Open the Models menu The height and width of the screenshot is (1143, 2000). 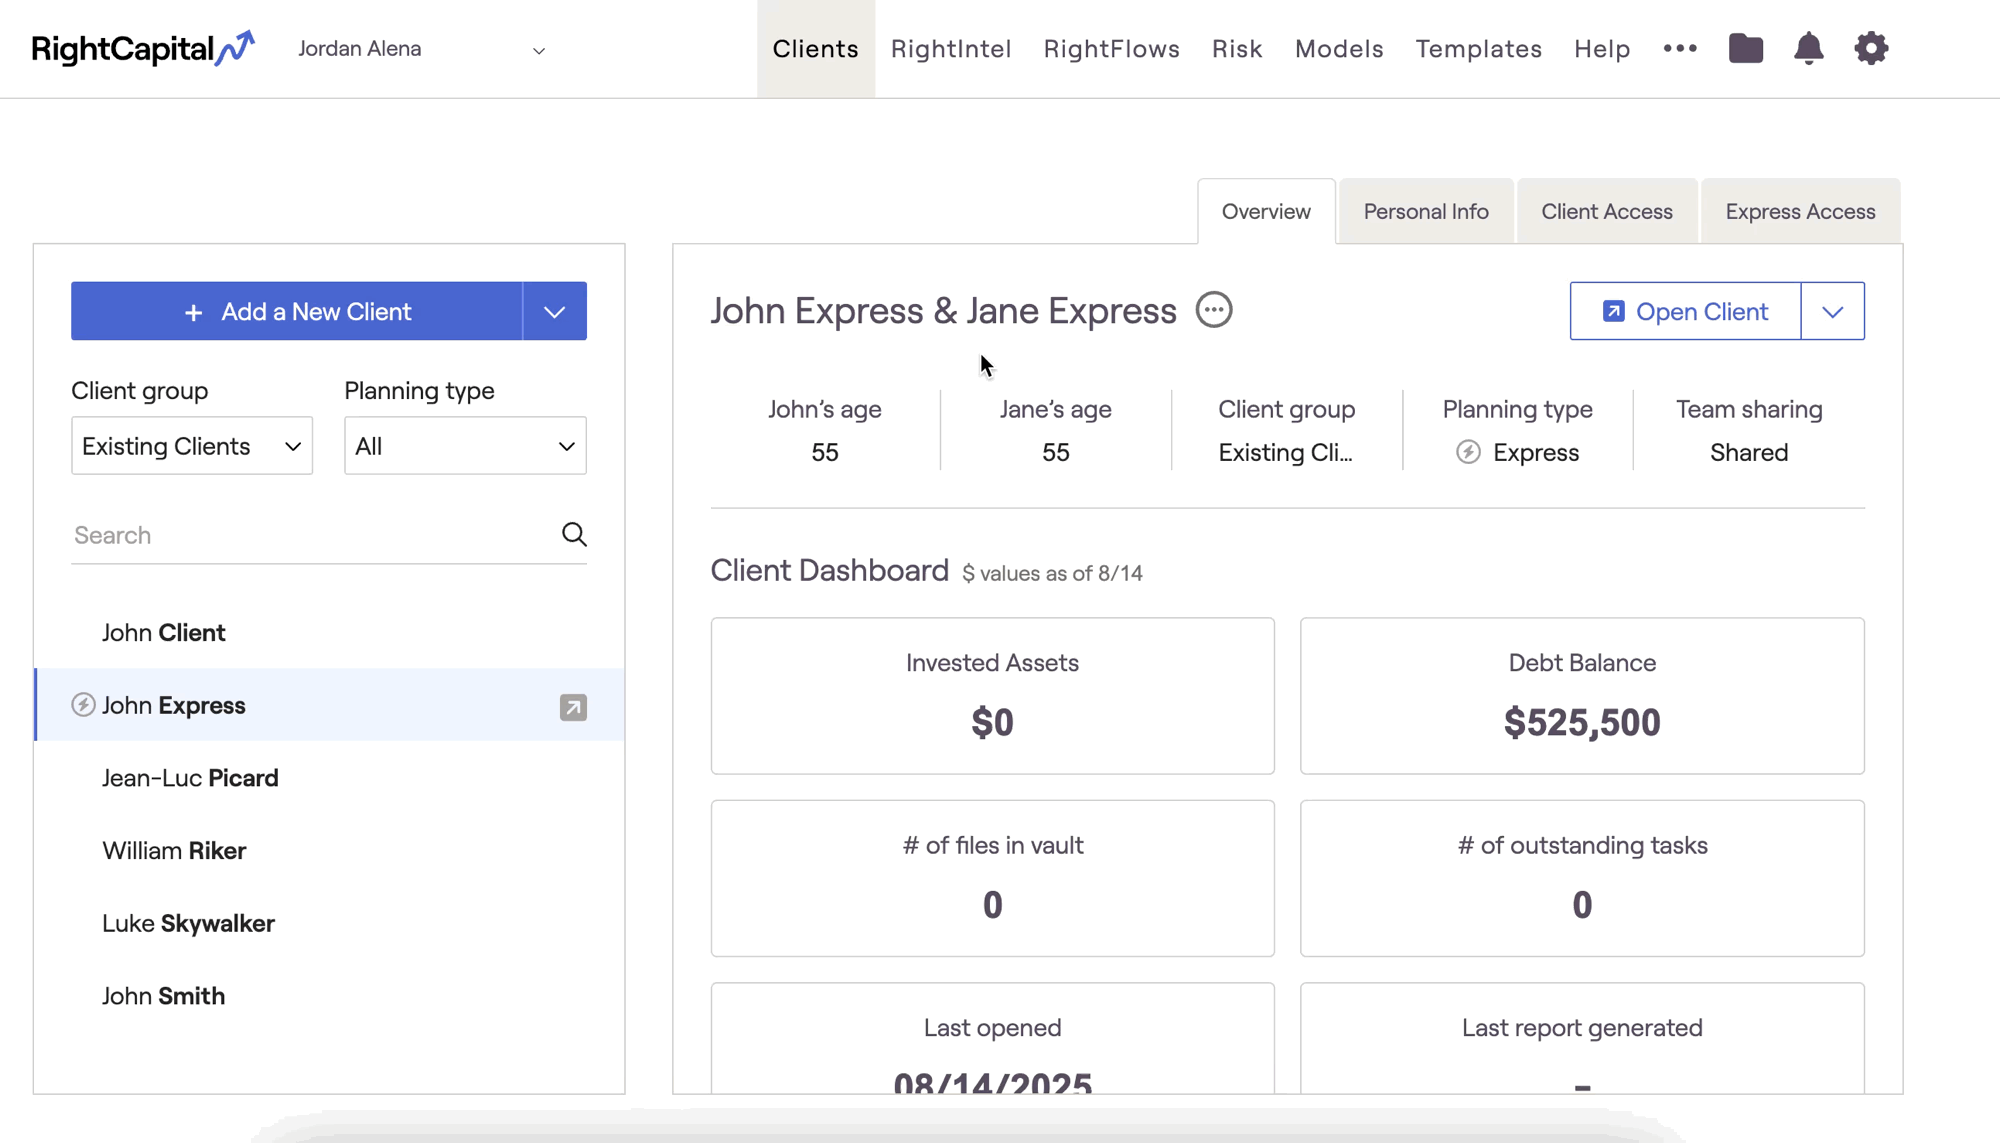(x=1339, y=48)
